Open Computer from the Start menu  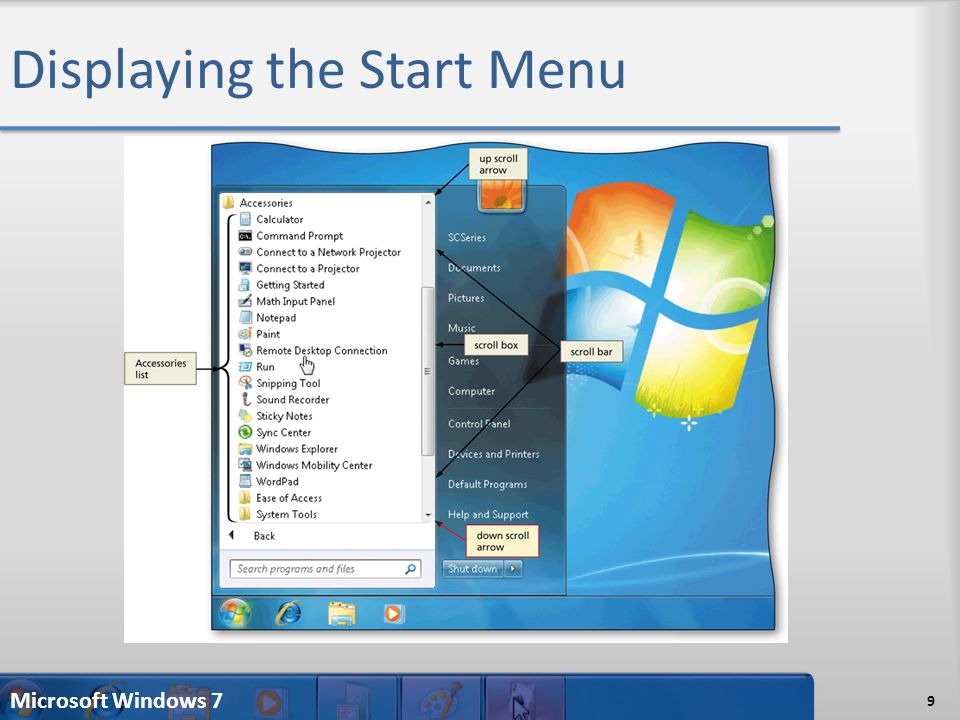(471, 391)
